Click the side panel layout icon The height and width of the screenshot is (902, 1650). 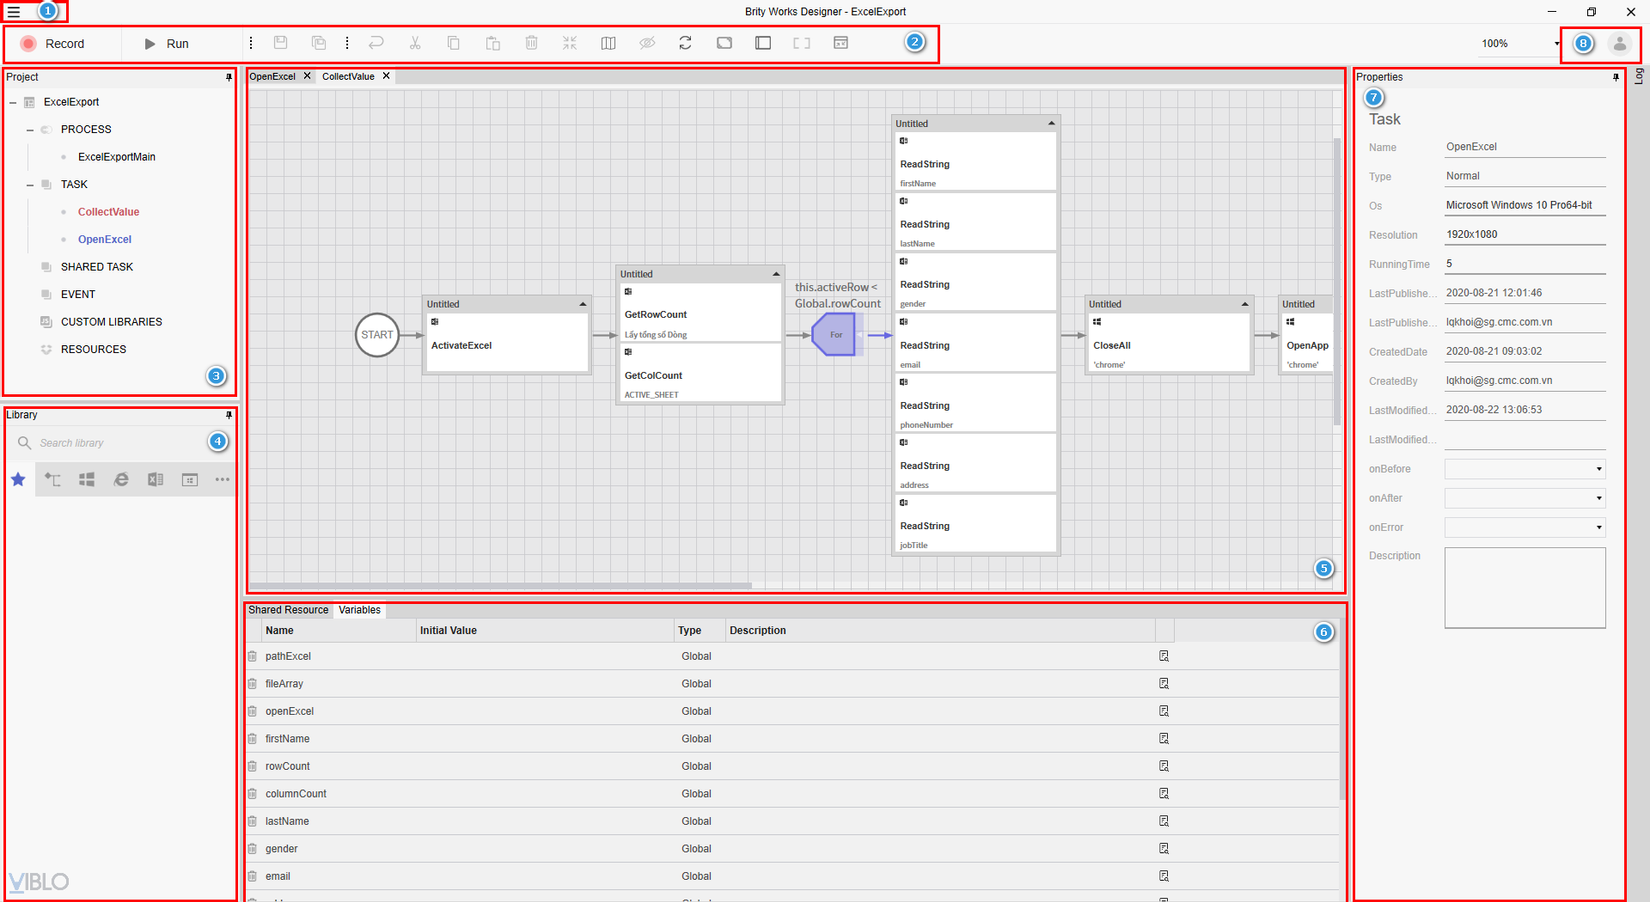click(763, 43)
